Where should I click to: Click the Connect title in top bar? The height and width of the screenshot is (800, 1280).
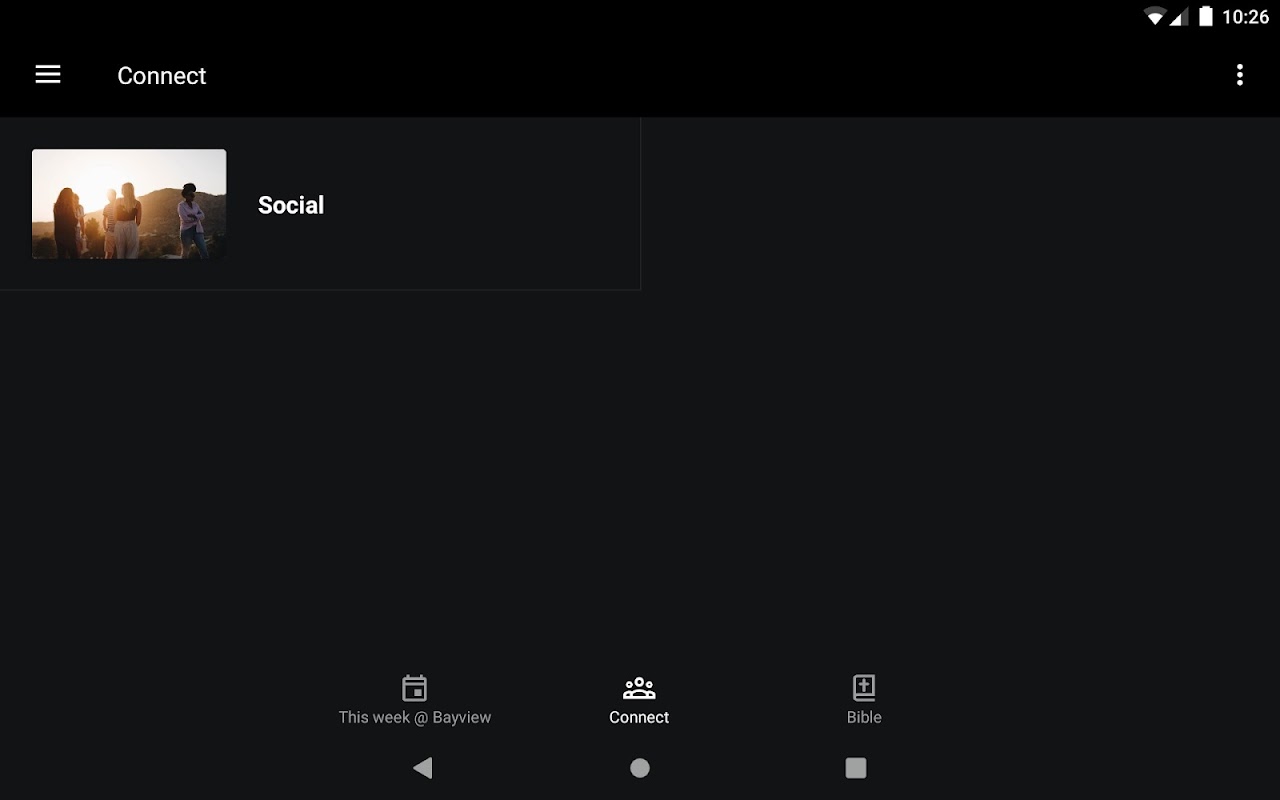[x=162, y=76]
